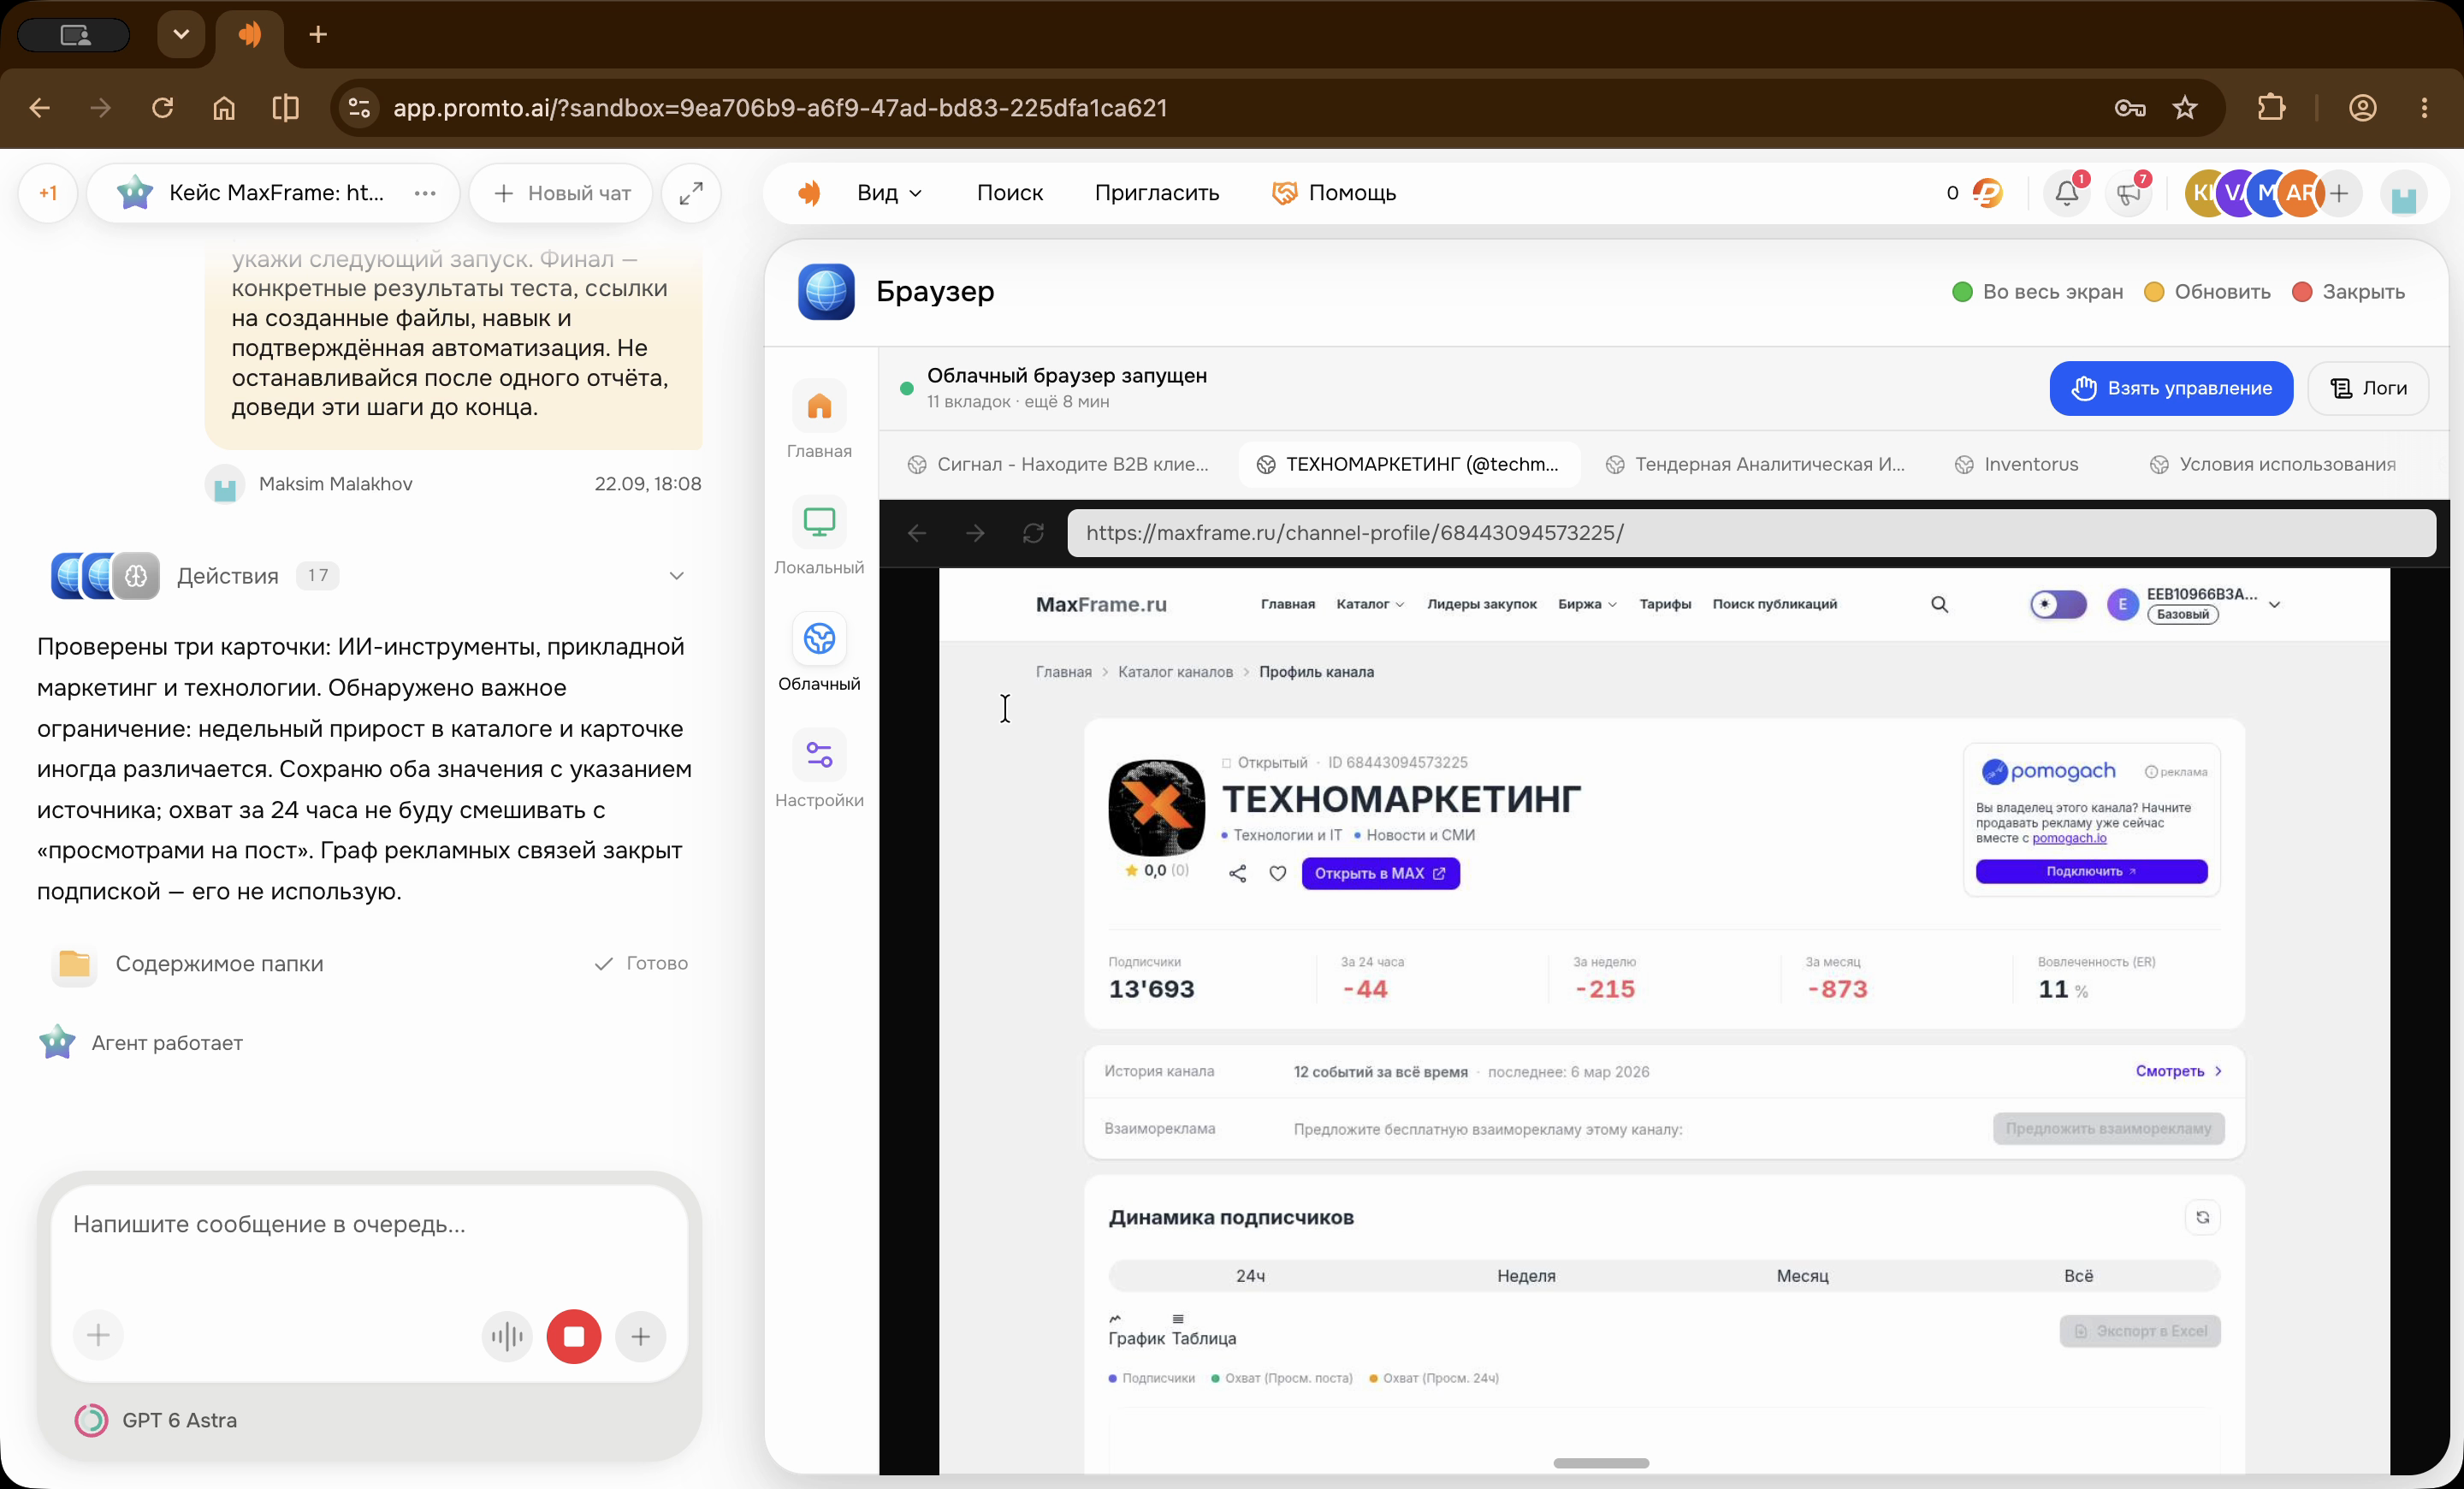Attach a file with left plus button
2464x1489 pixels.
click(98, 1335)
